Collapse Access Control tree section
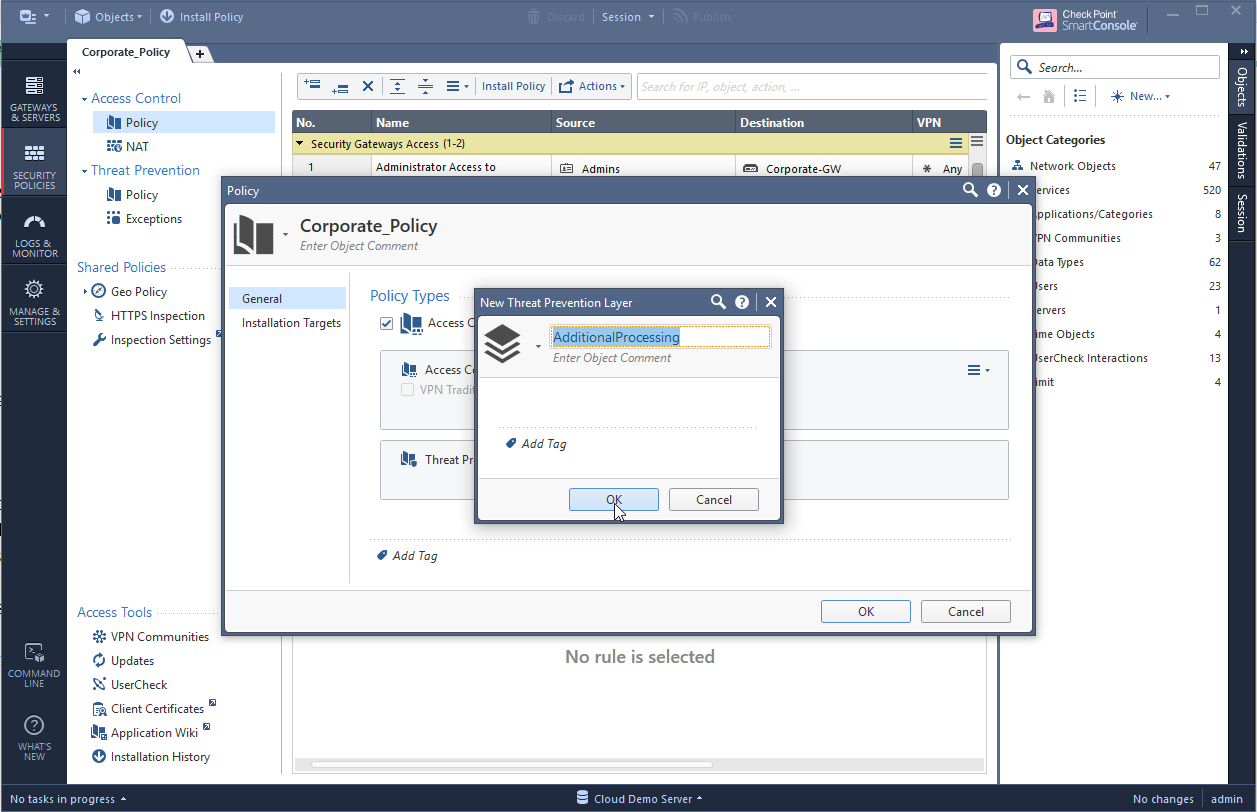The width and height of the screenshot is (1257, 812). 84,99
